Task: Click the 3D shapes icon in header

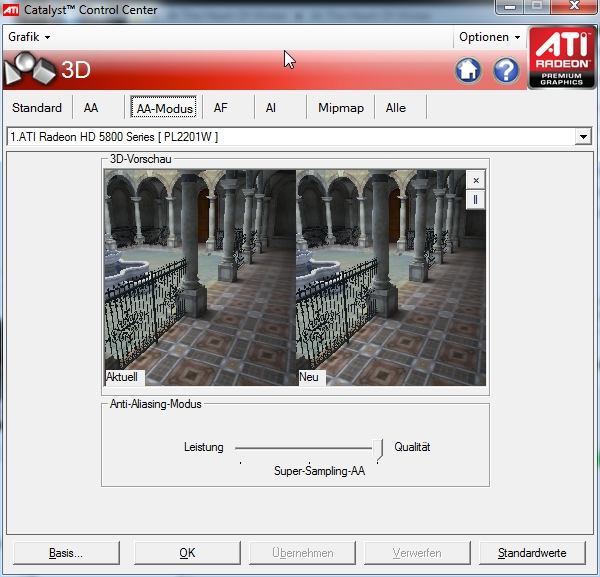Action: 30,69
